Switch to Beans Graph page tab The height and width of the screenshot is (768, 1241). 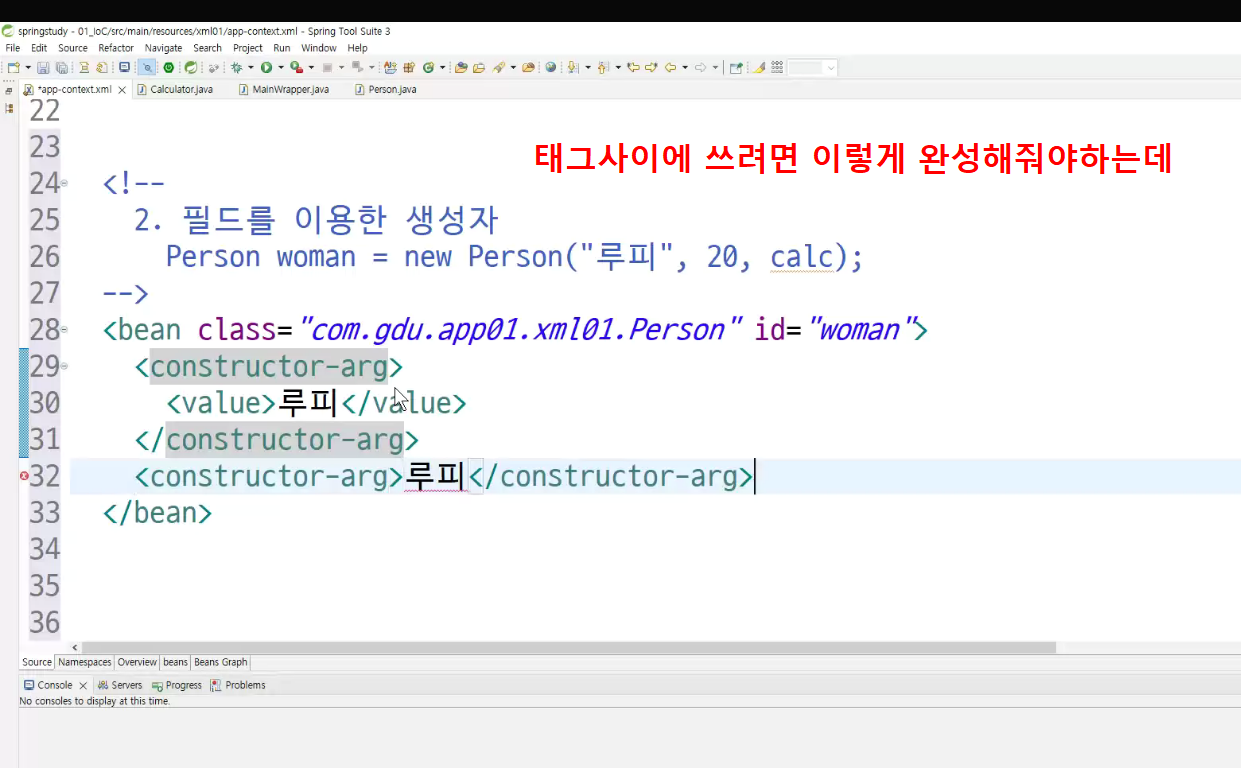tap(220, 662)
